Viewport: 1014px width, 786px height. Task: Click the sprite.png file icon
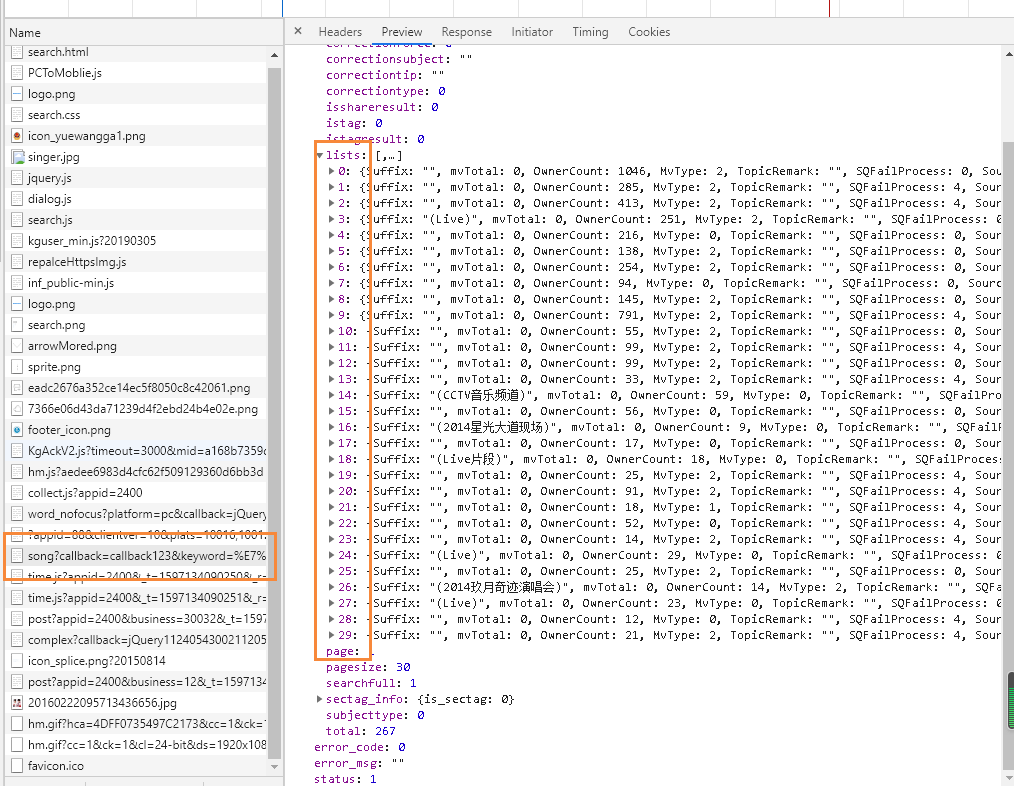point(17,367)
